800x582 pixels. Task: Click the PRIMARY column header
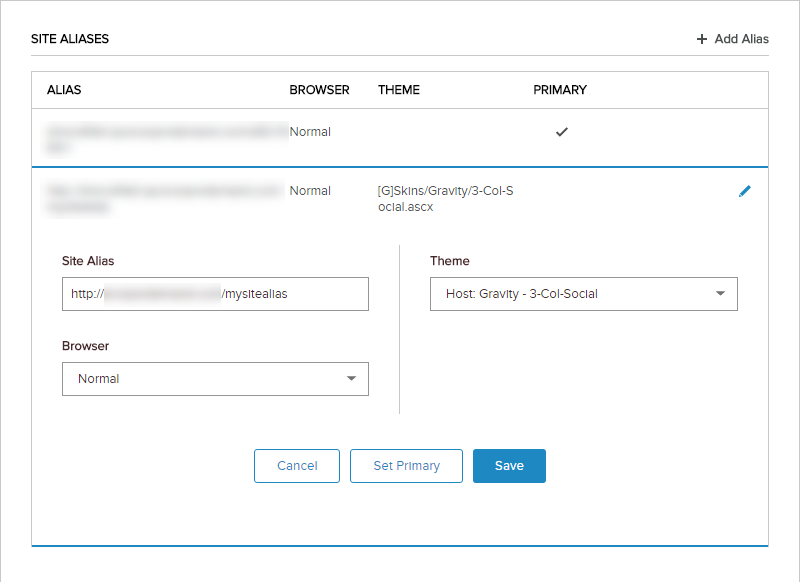point(560,90)
